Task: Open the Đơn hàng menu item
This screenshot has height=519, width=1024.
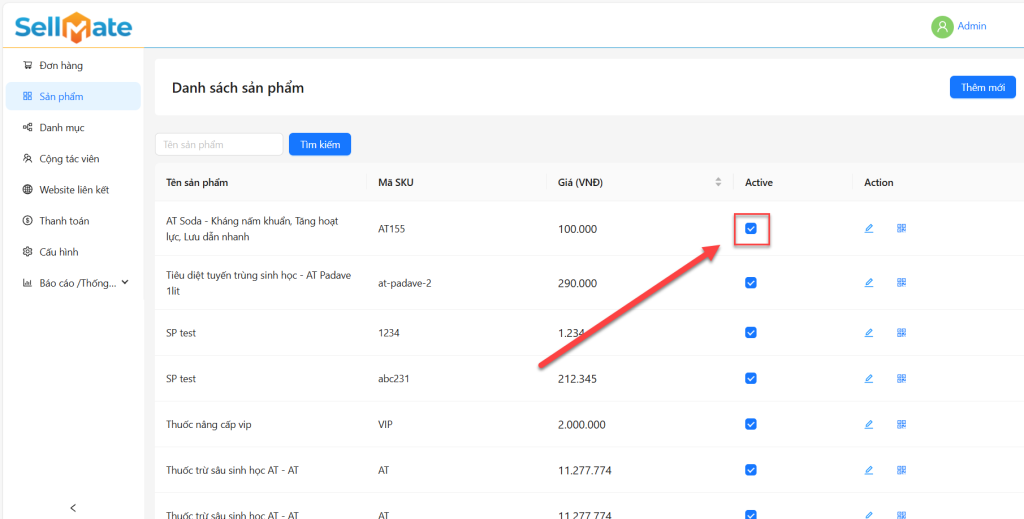Action: (61, 66)
